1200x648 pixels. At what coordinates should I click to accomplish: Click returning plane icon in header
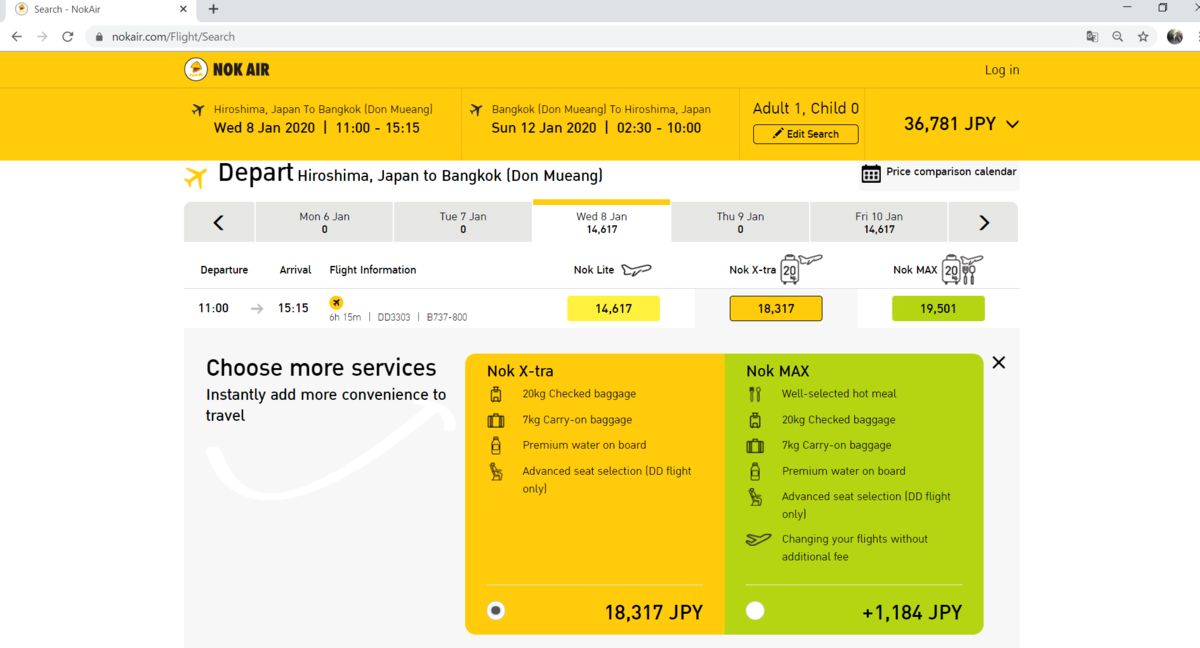[475, 109]
